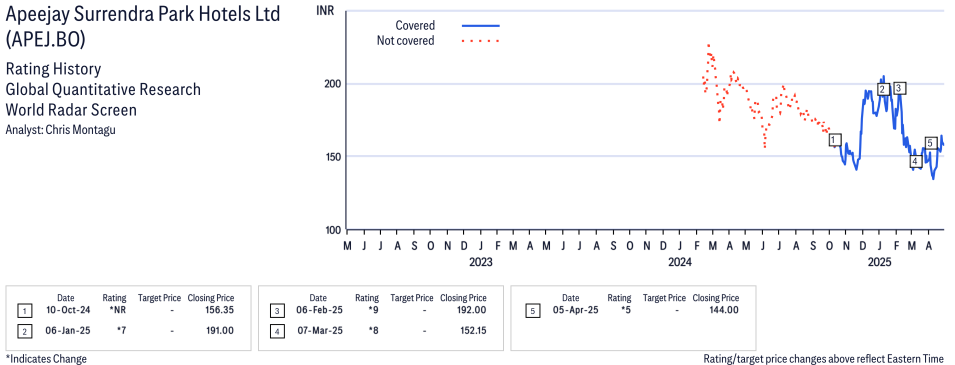Screen dimensions: 955x365
Task: Click marker 4 on the price chart
Action: [x=915, y=161]
